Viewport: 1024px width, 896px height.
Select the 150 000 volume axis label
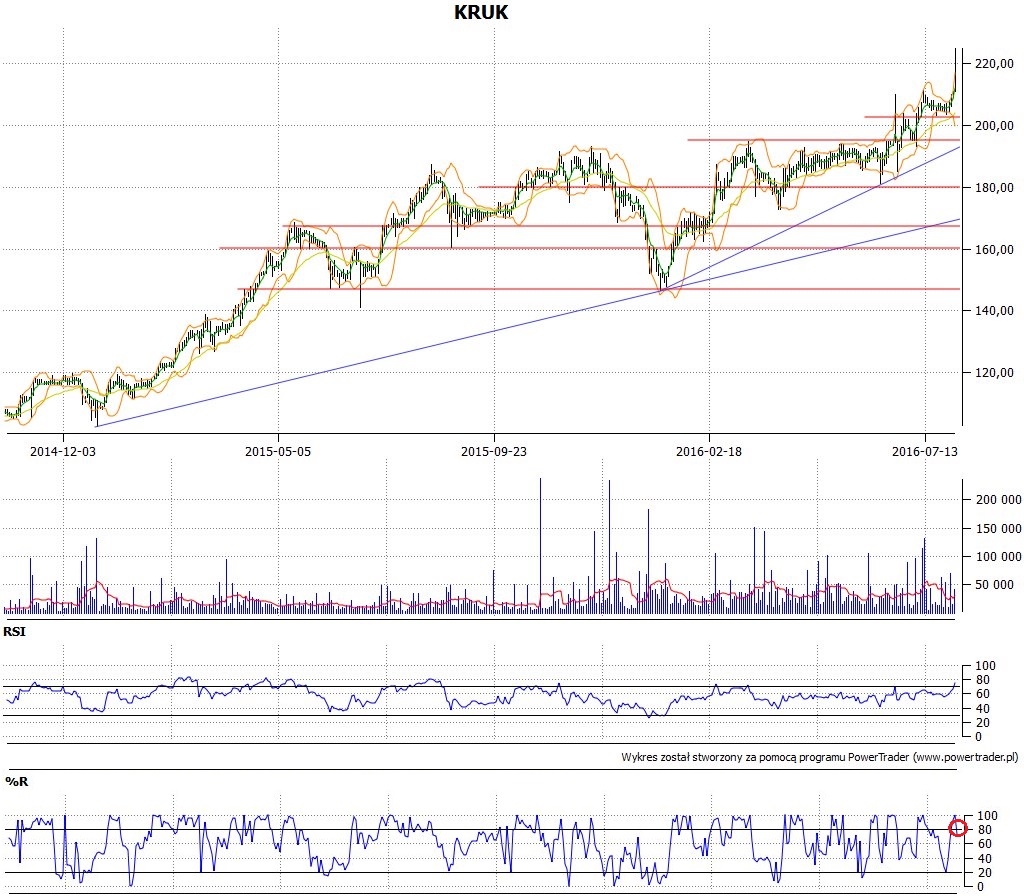click(x=998, y=528)
